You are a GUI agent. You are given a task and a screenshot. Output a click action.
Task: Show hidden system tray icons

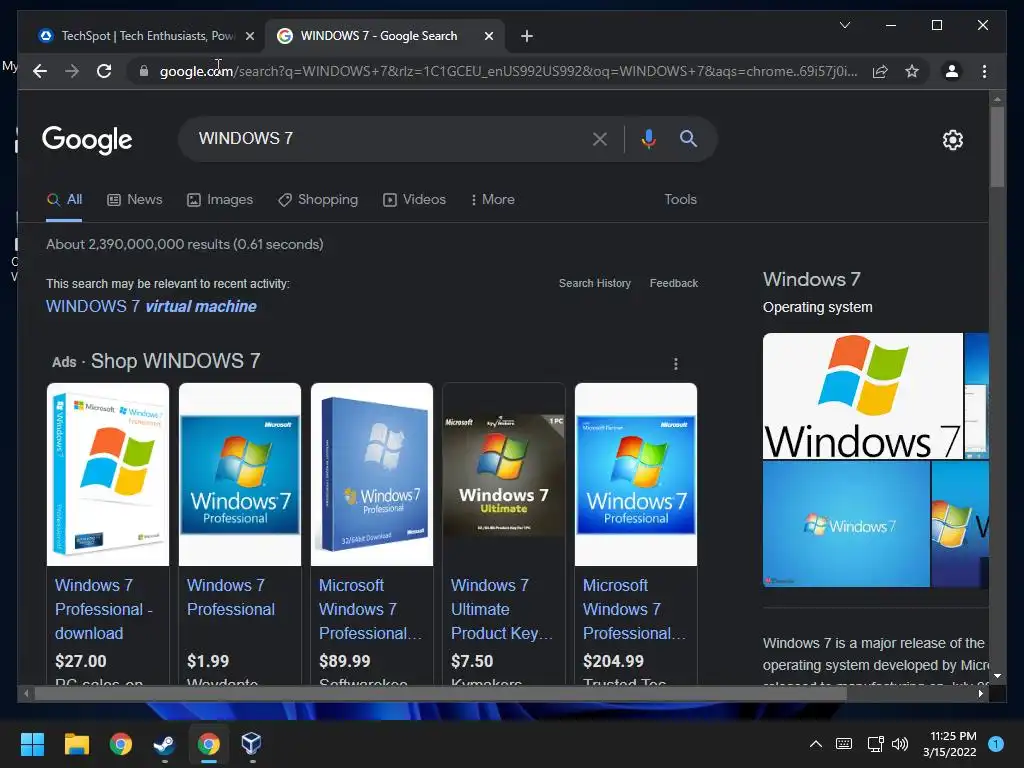coord(816,744)
